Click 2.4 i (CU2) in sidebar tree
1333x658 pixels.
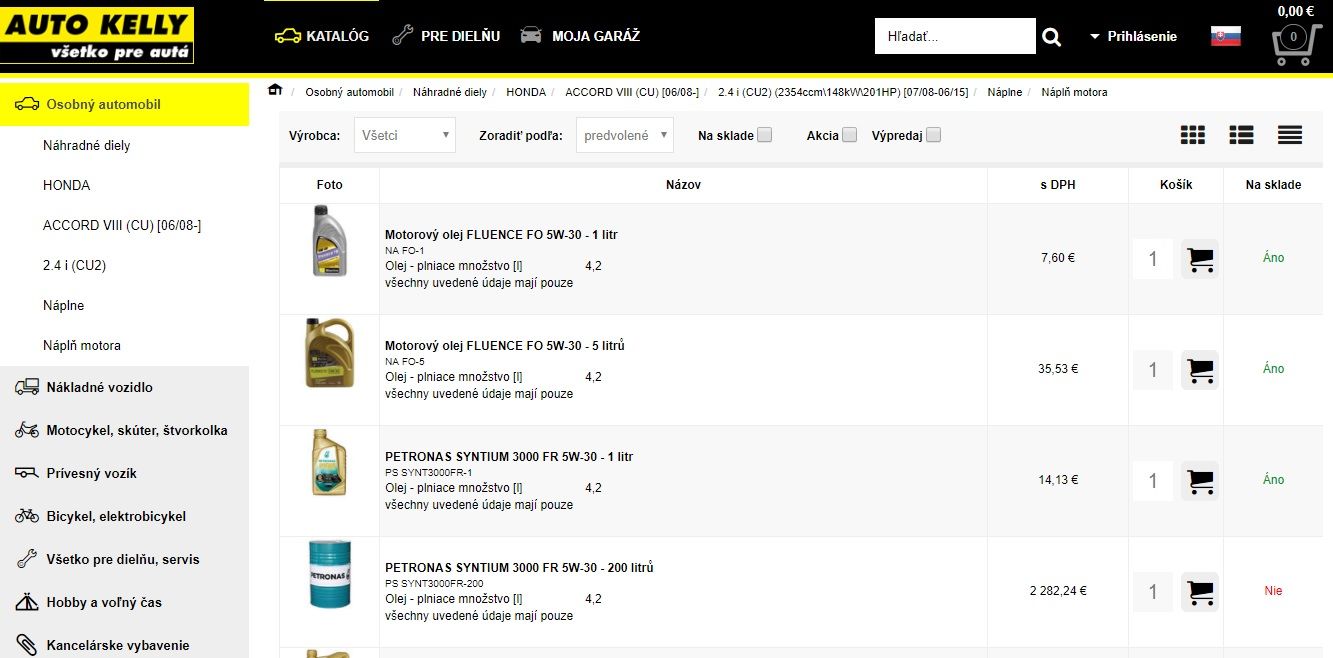coord(75,265)
